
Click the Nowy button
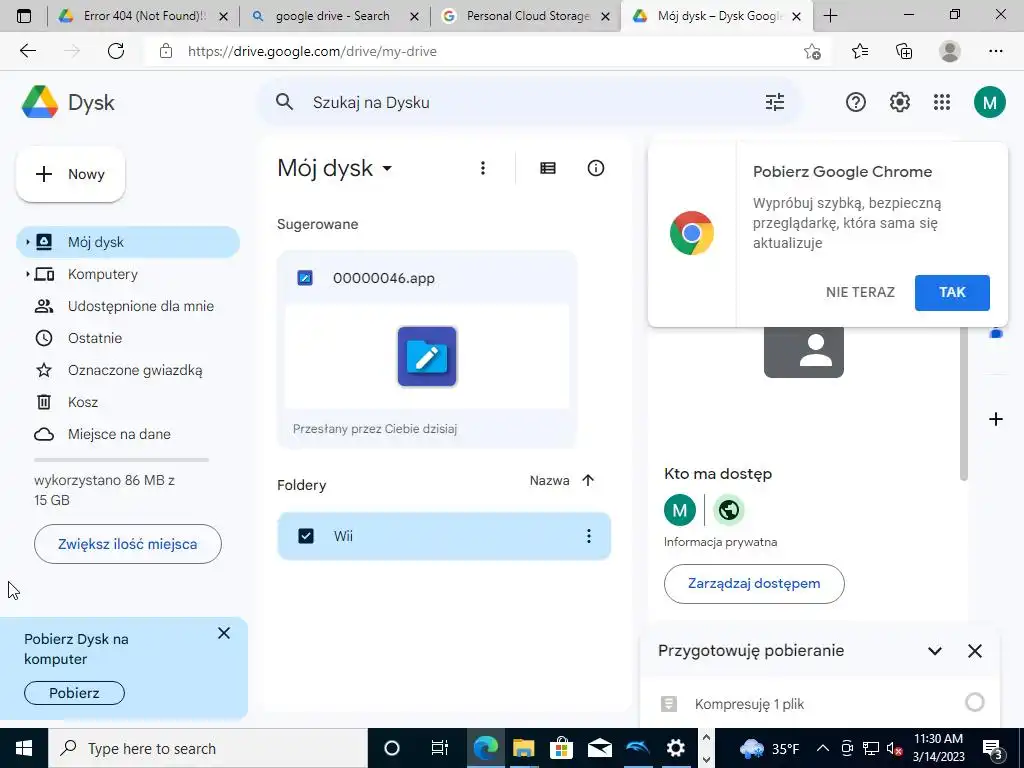click(71, 174)
